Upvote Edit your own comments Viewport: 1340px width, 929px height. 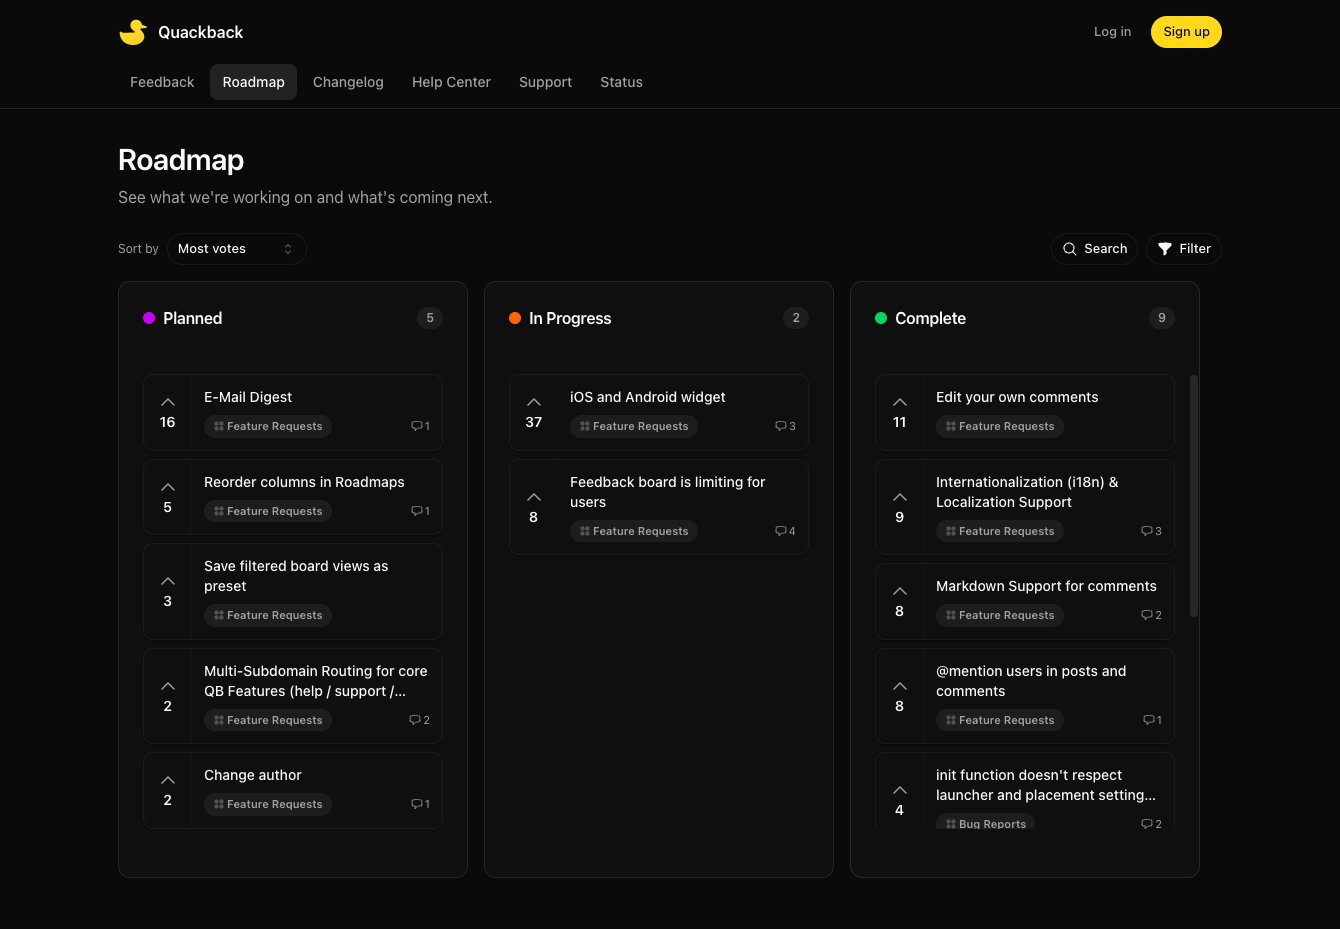(900, 412)
